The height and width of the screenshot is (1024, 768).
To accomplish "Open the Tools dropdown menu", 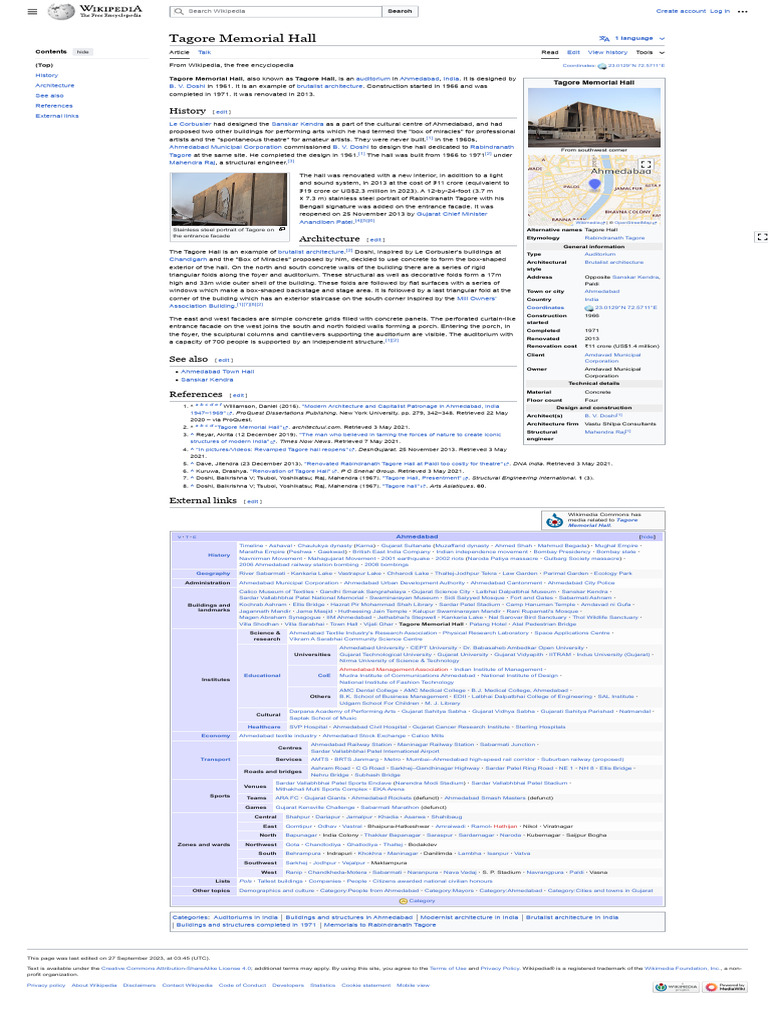I will coord(650,52).
